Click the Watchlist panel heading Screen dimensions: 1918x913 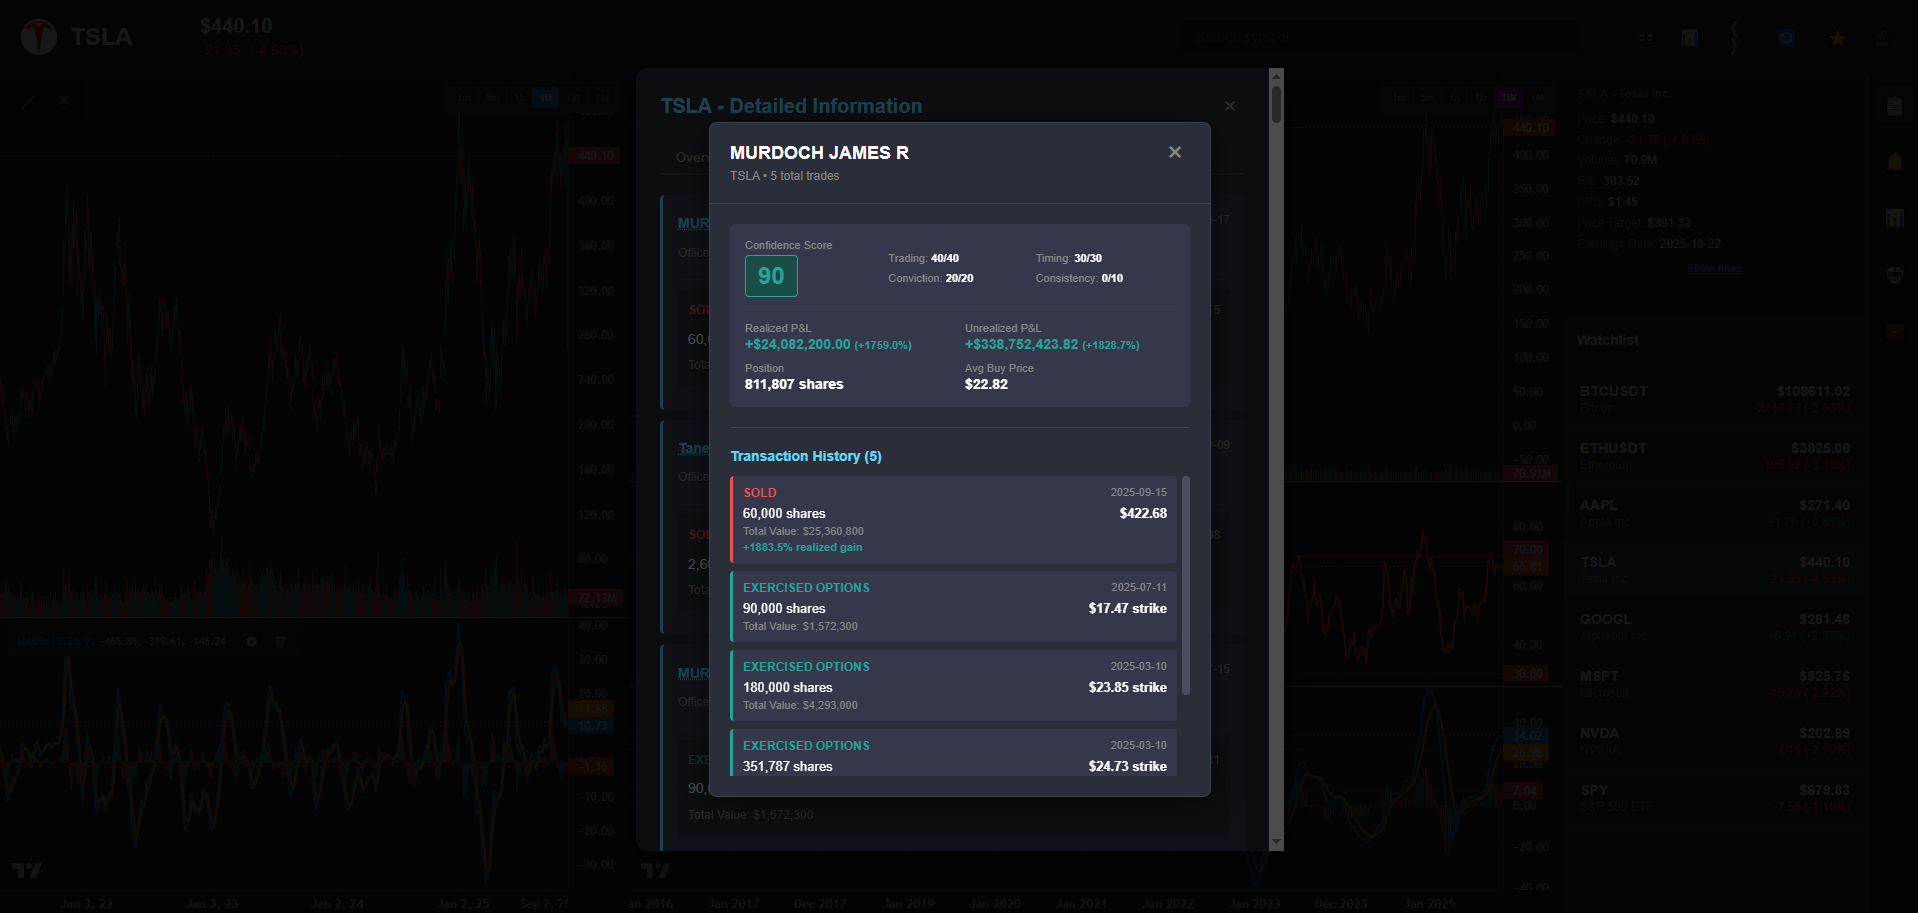[1608, 340]
